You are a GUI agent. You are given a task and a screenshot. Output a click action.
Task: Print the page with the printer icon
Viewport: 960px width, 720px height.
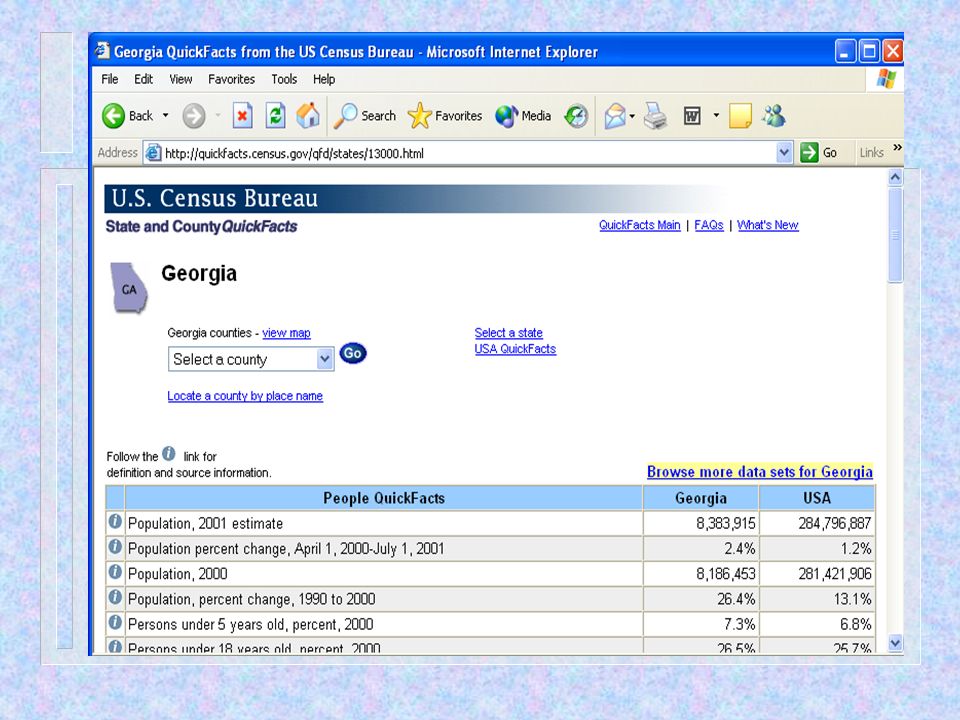655,116
